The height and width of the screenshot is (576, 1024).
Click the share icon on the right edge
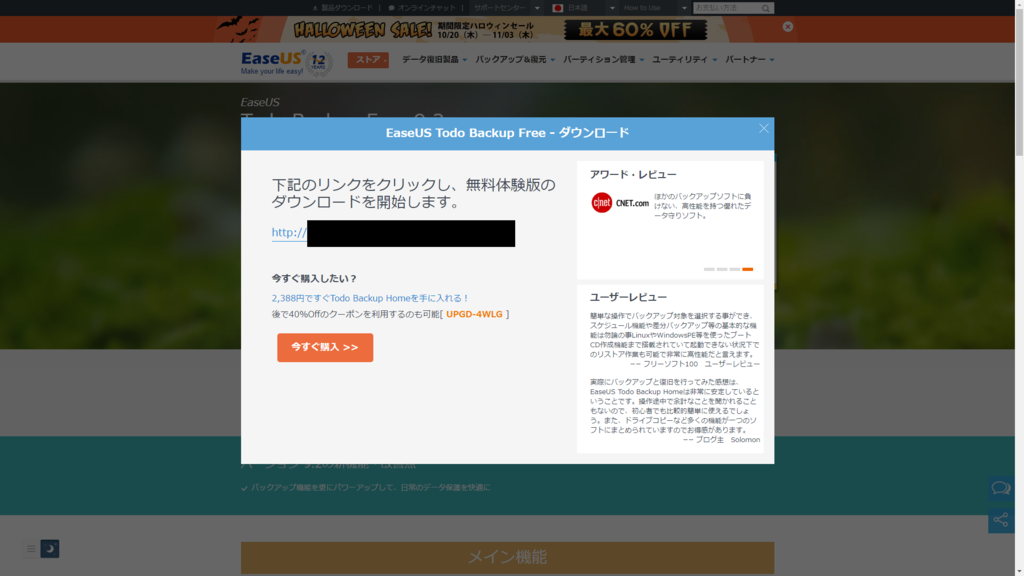(1001, 520)
